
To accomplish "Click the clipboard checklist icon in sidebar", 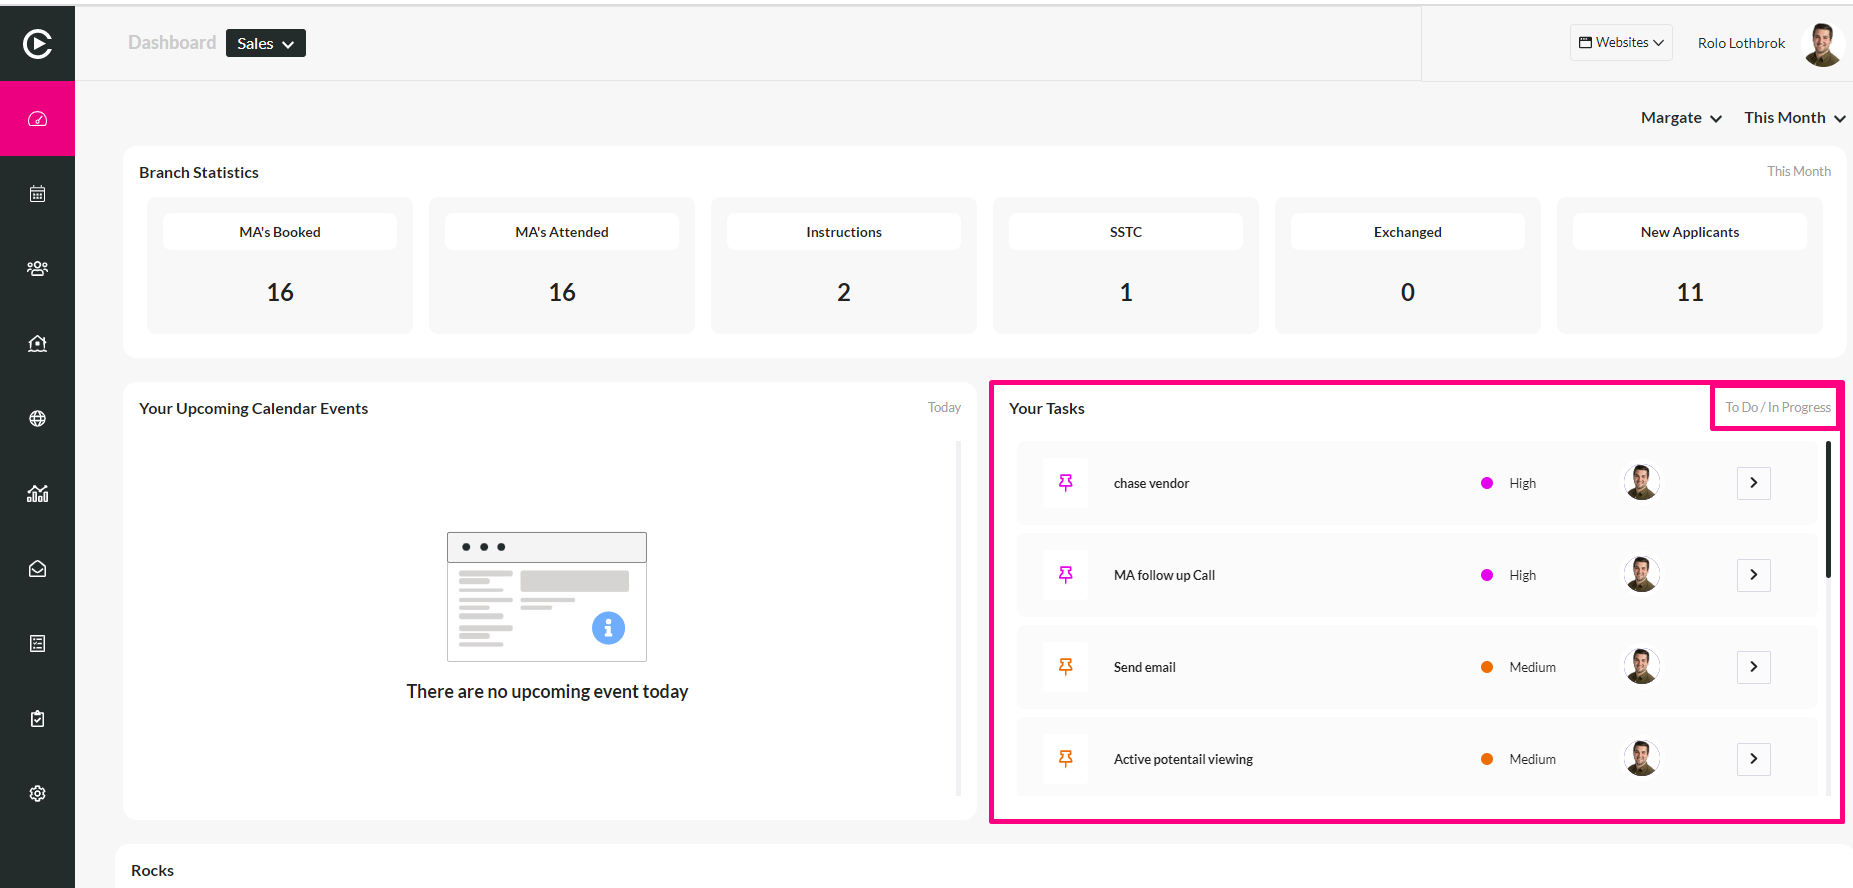I will [x=37, y=718].
